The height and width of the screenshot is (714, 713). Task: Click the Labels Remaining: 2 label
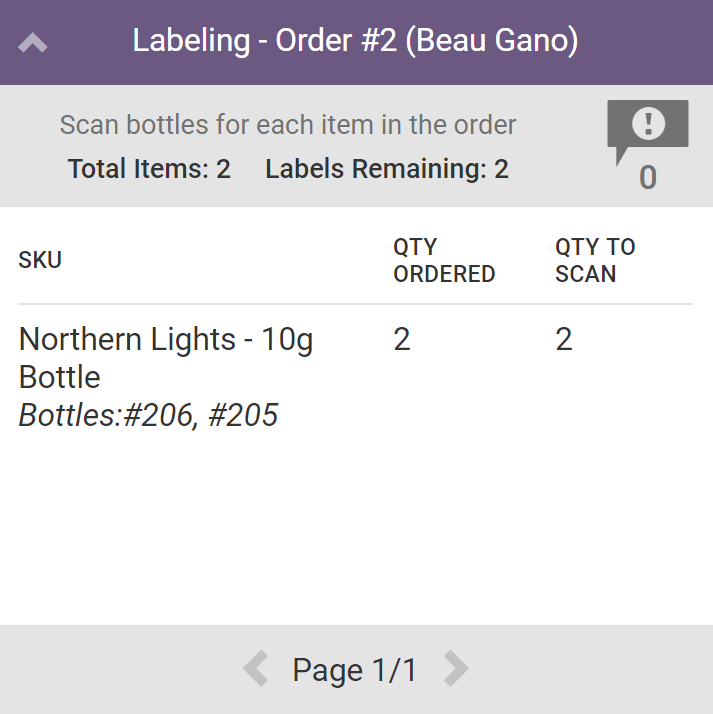click(387, 169)
